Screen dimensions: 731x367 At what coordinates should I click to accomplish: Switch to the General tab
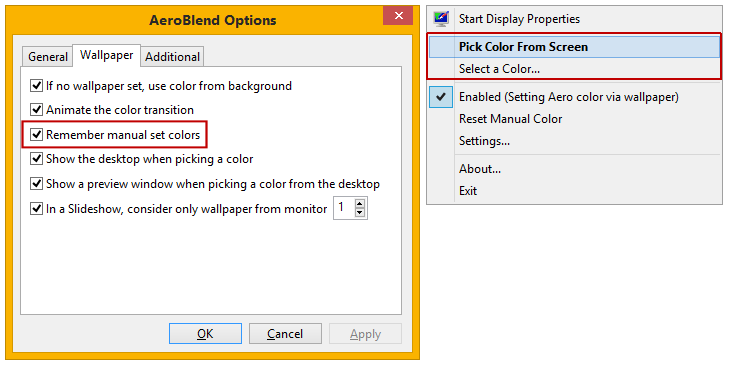coord(48,57)
